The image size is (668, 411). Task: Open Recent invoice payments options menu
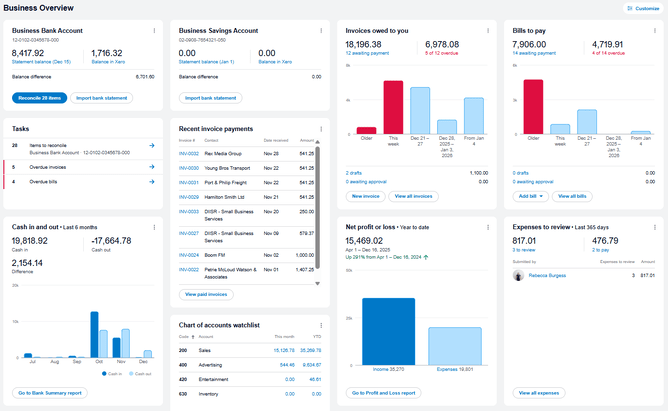click(x=320, y=128)
